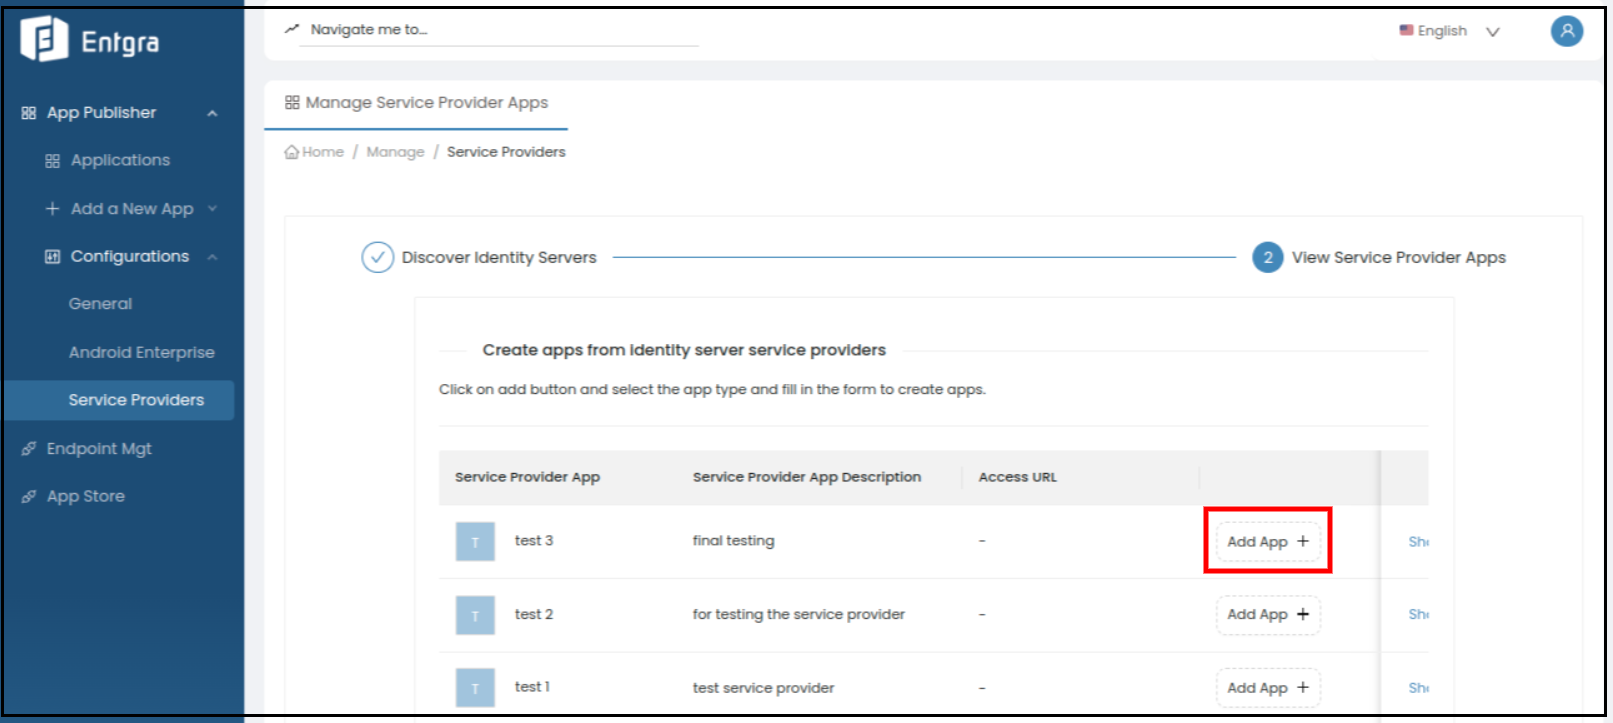This screenshot has width=1613, height=723.
Task: Click the App Store link icon
Action: 29,497
